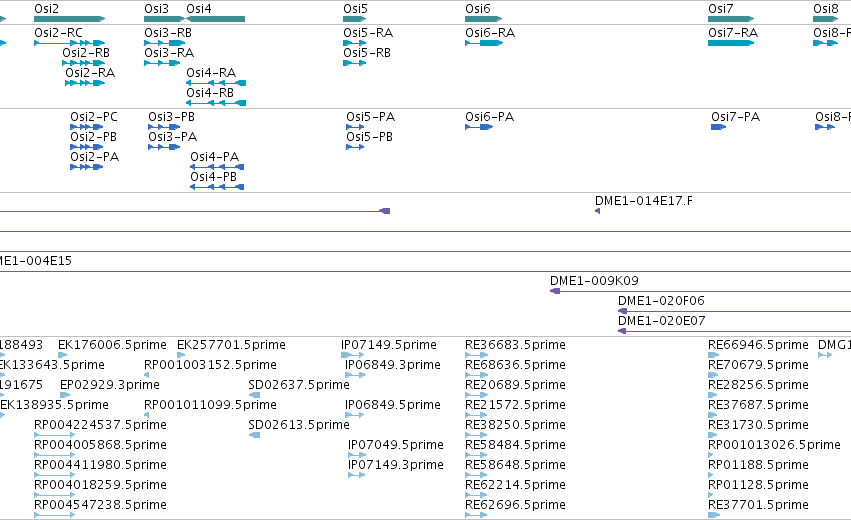The height and width of the screenshot is (520, 851).
Task: Select the Osi7 gene feature
Action: point(731,19)
